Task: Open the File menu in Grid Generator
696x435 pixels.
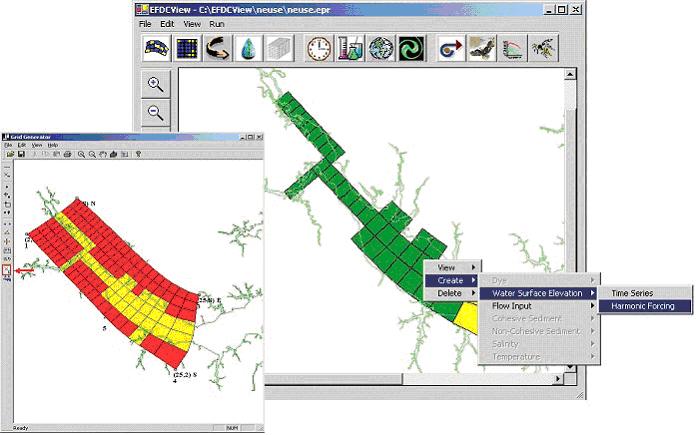Action: pos(8,145)
